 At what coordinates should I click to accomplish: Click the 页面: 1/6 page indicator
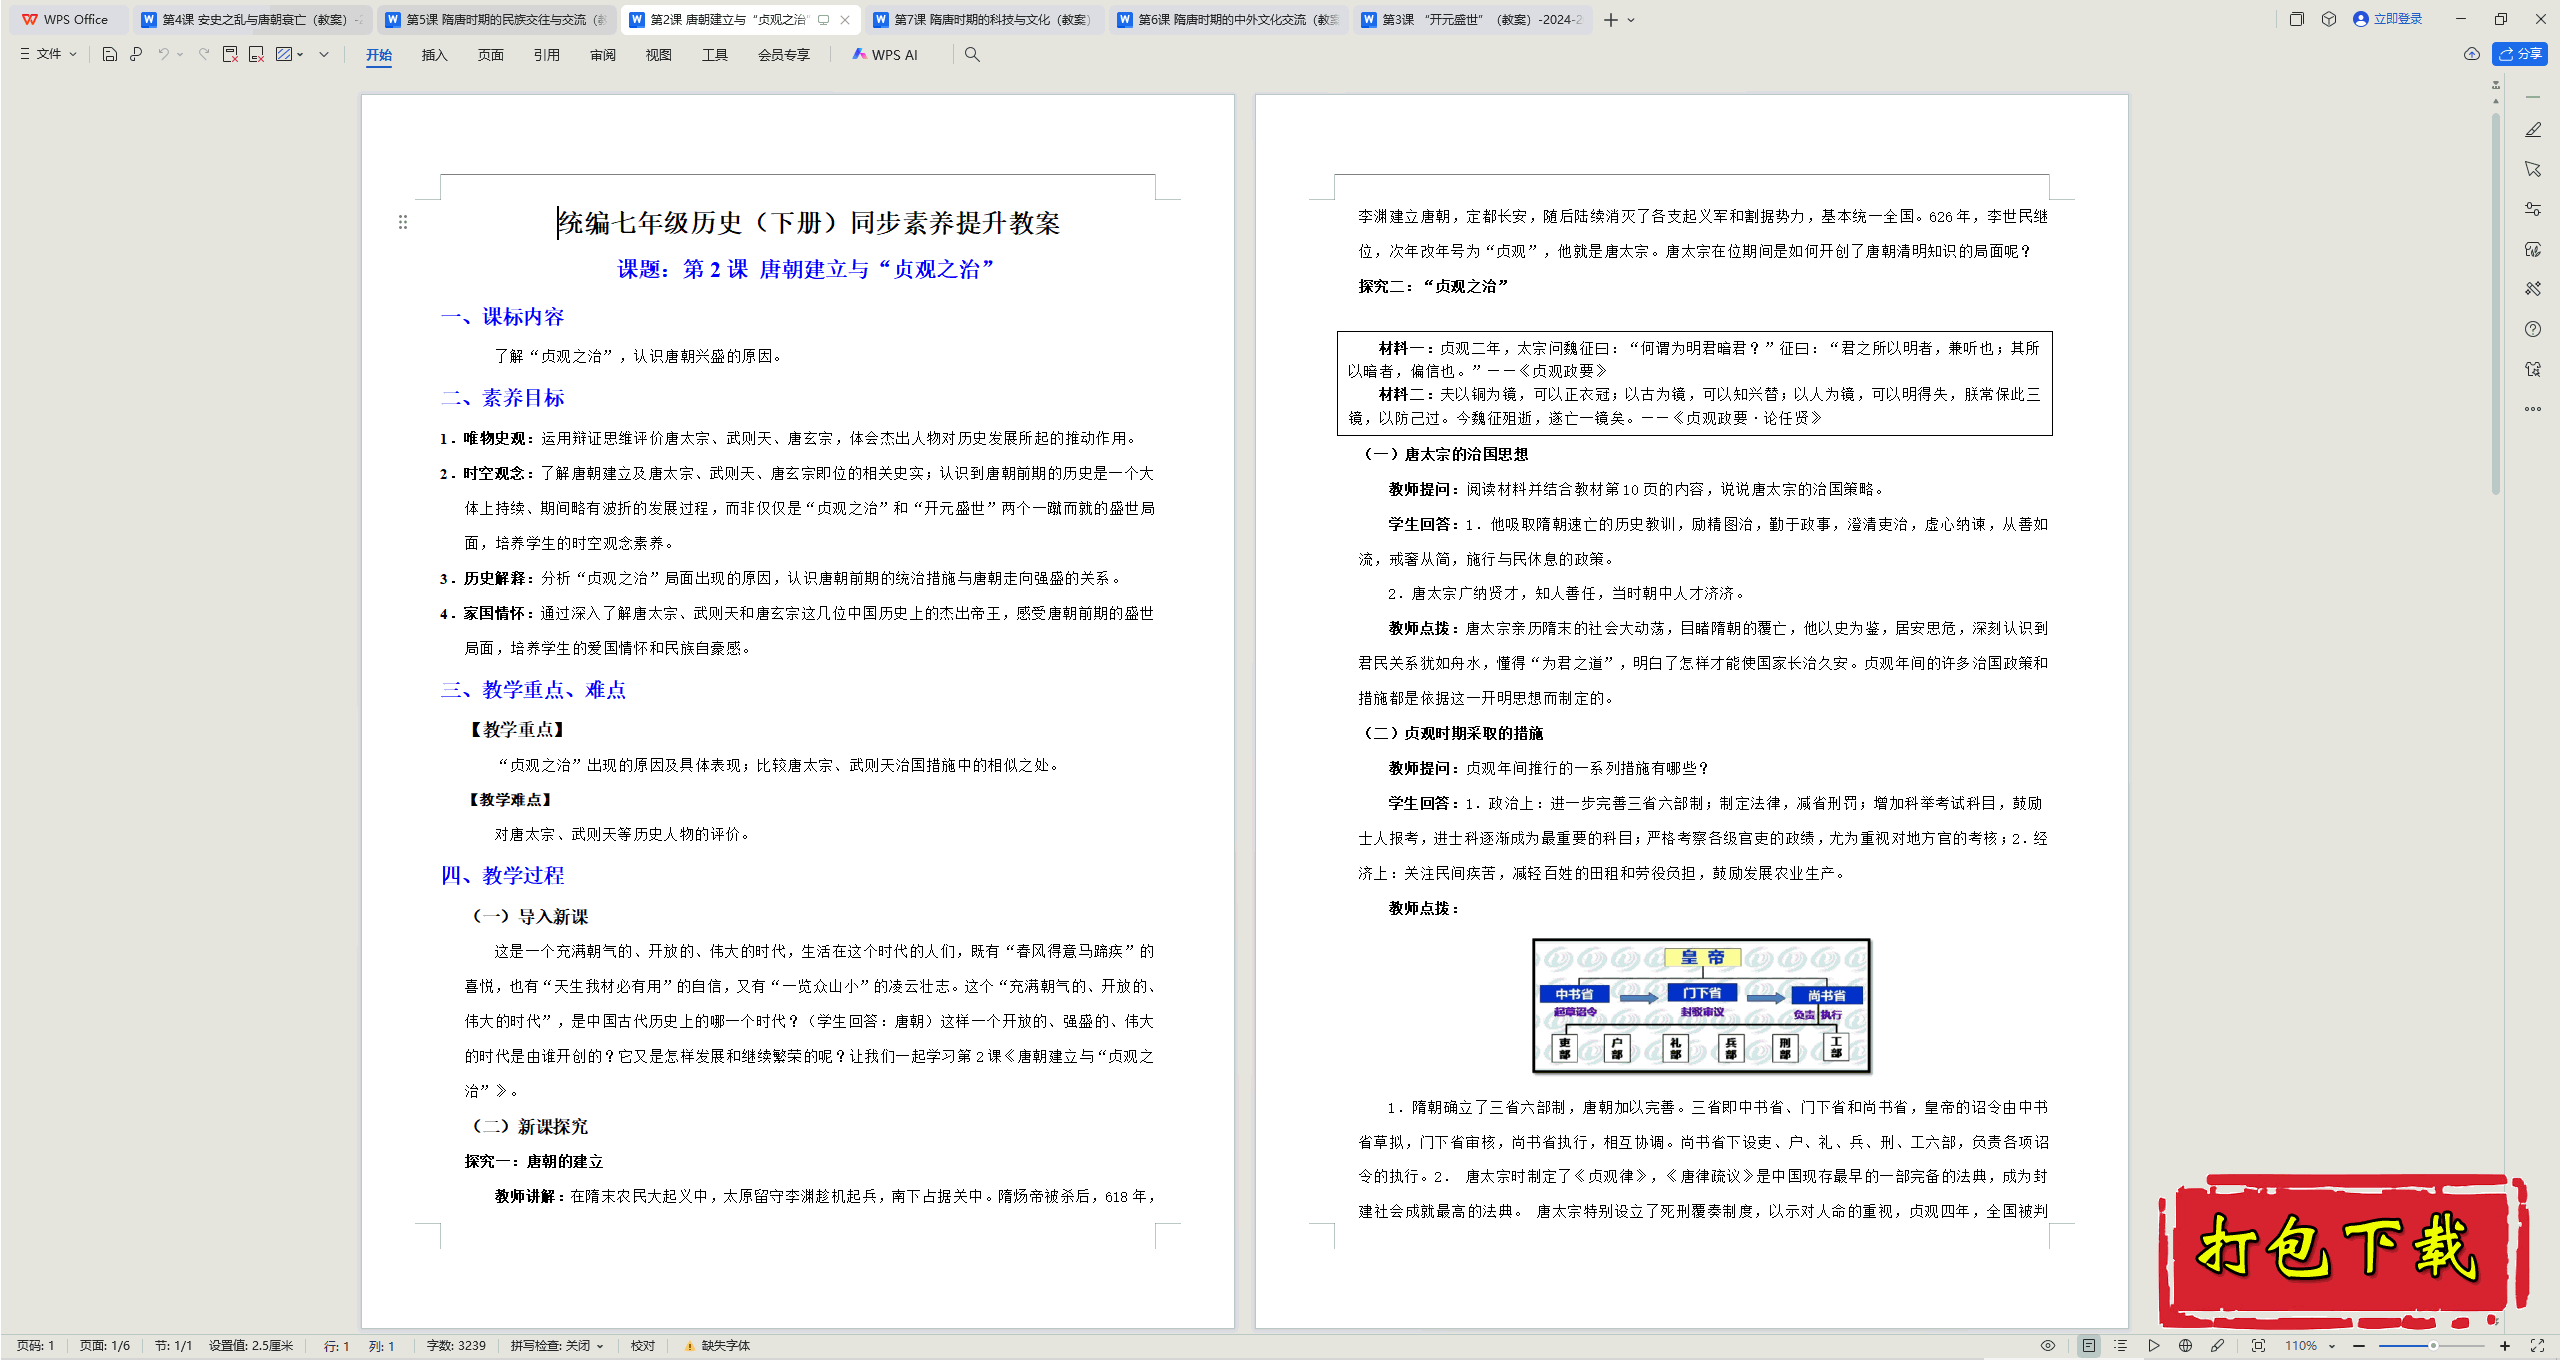(105, 1346)
